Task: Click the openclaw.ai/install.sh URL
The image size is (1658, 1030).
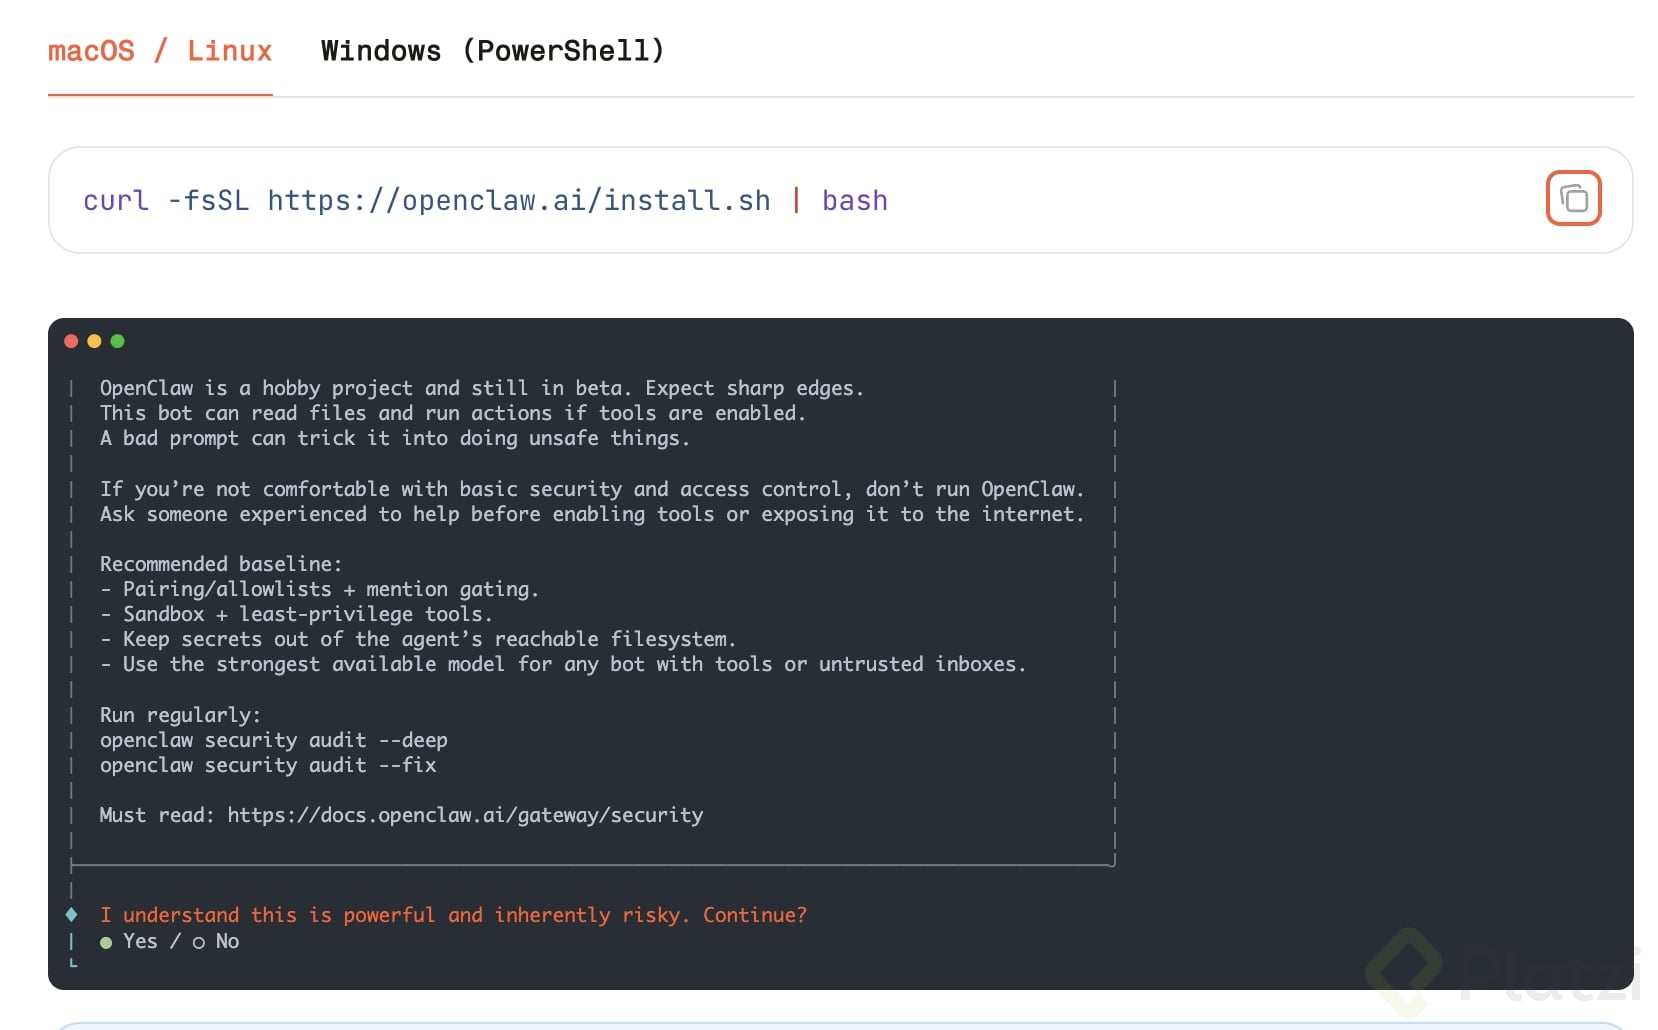Action: coord(518,199)
